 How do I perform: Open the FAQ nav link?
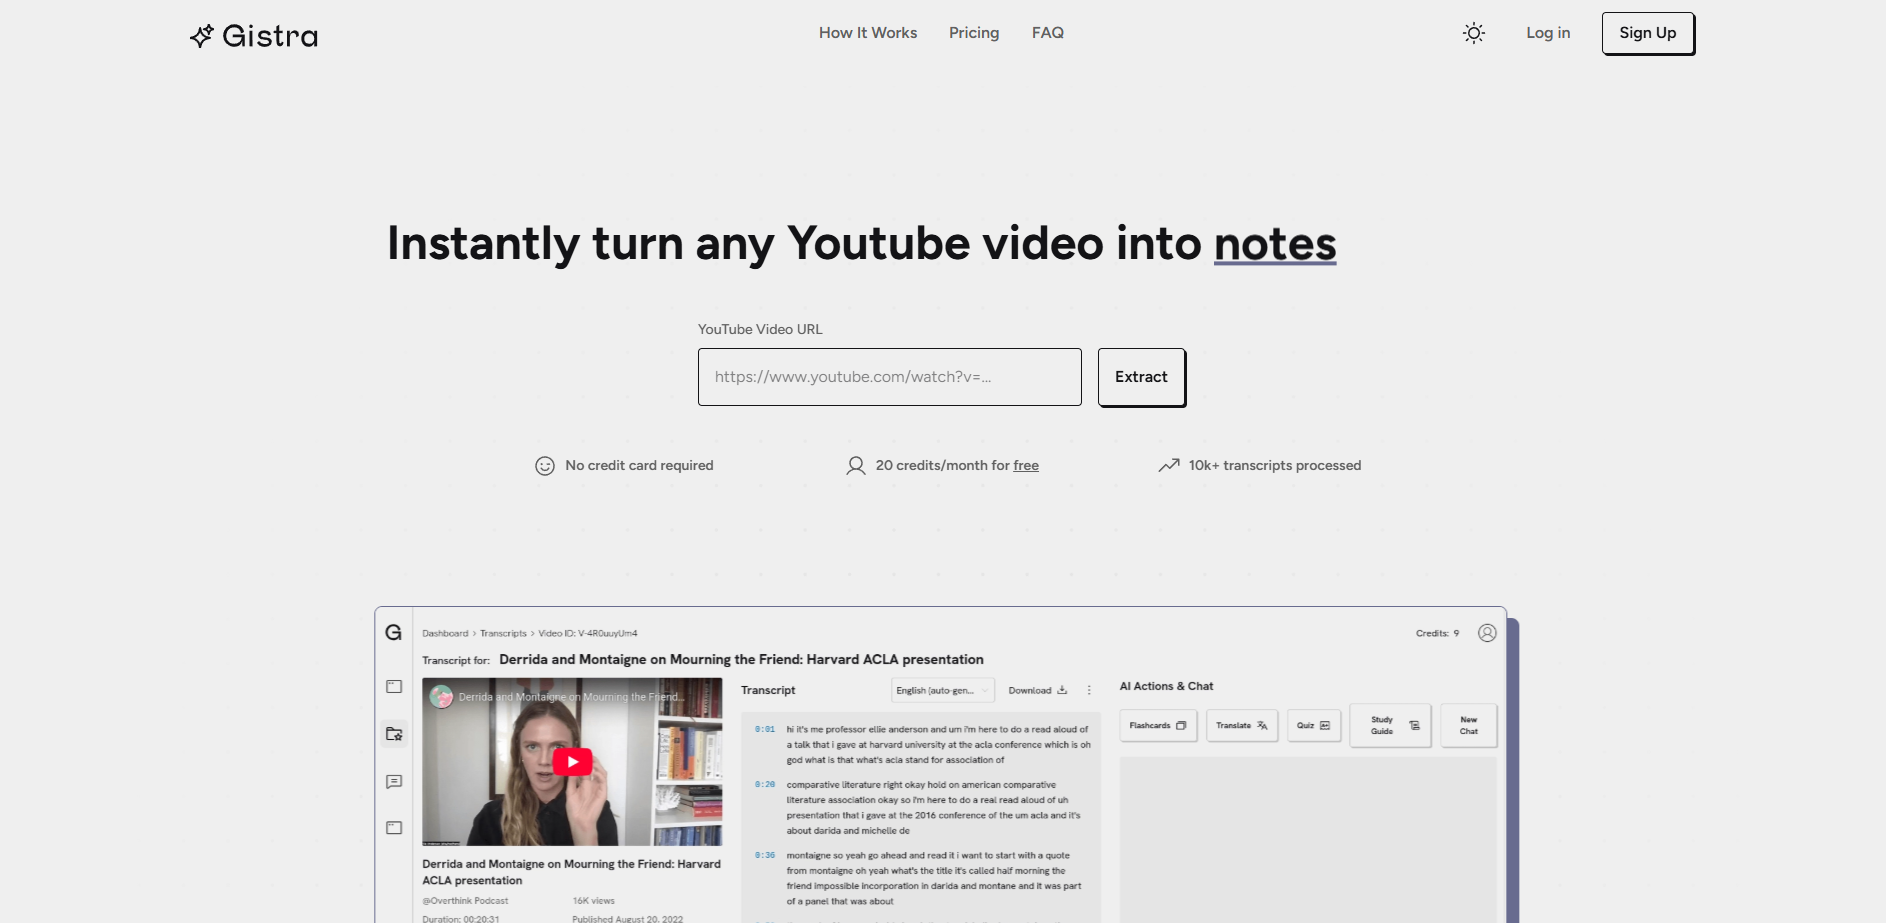pyautogui.click(x=1047, y=33)
